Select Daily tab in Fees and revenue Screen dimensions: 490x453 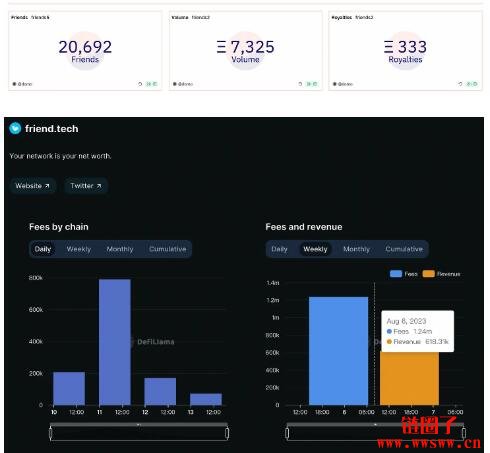coord(279,249)
